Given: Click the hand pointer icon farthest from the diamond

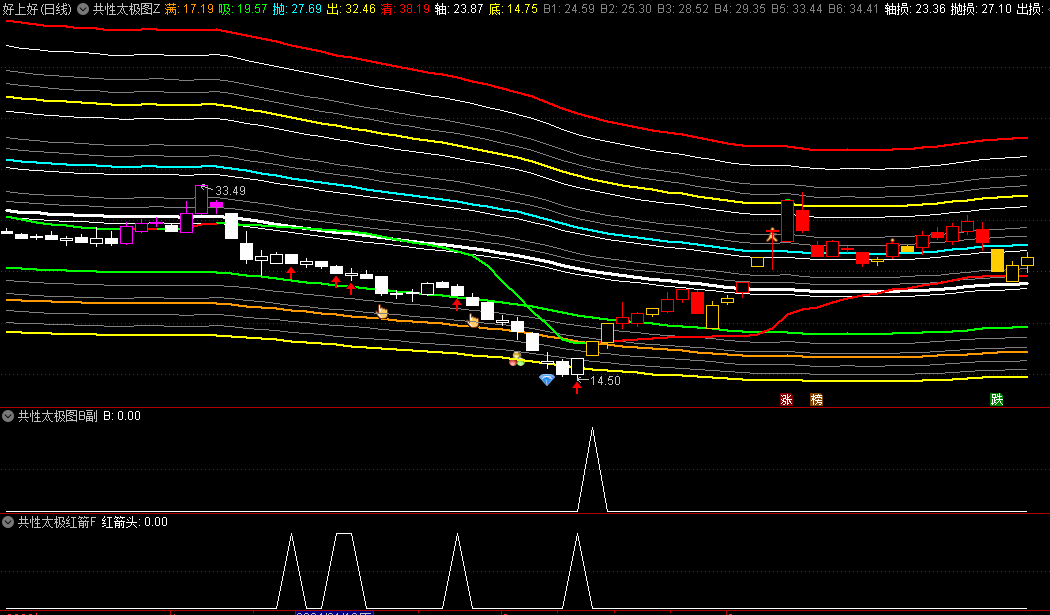Looking at the screenshot, I should [x=382, y=312].
